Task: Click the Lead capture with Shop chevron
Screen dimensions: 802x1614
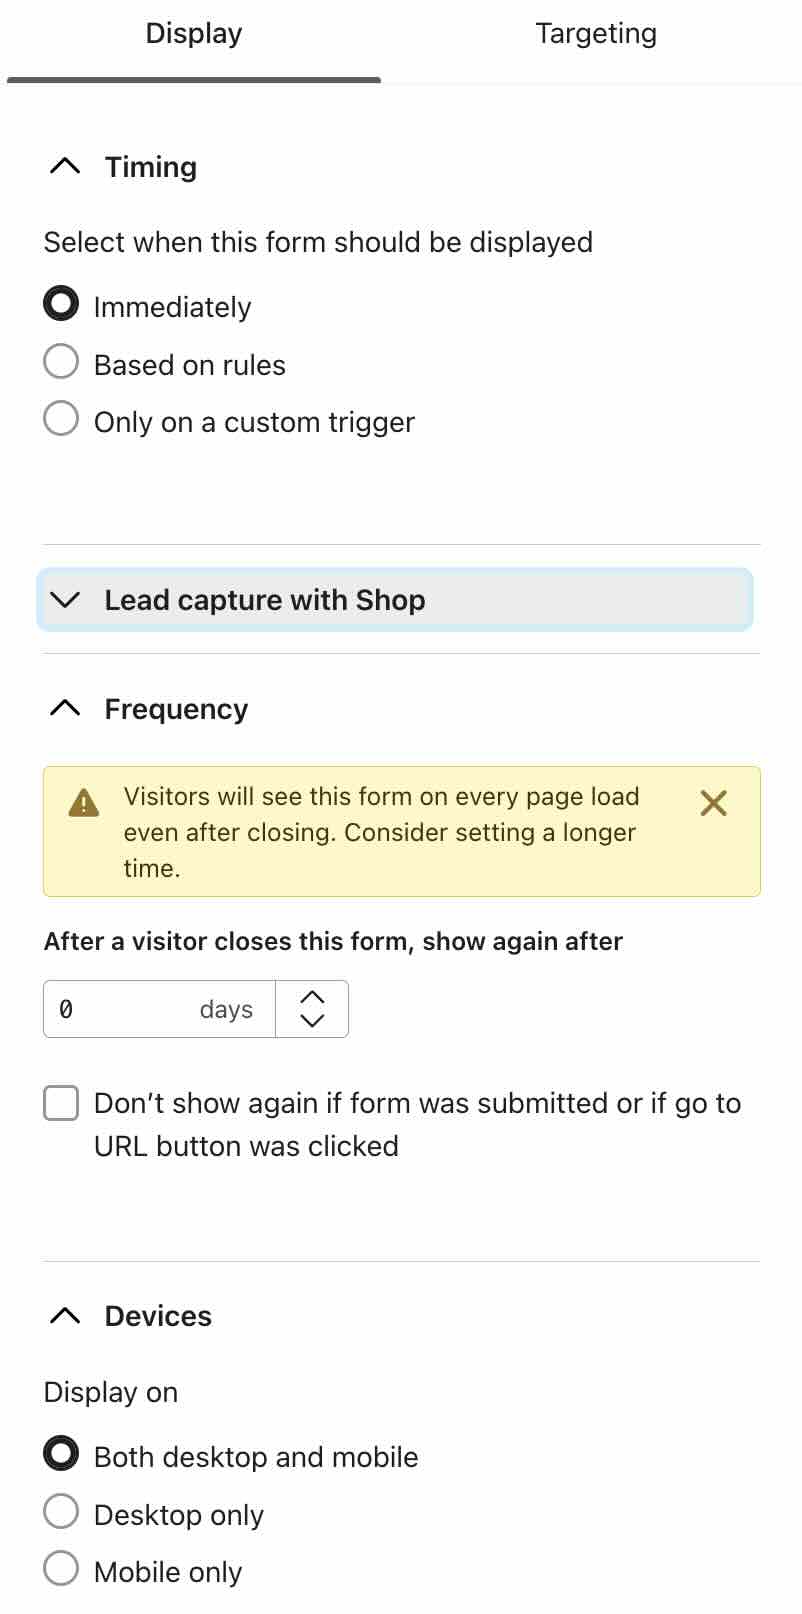Action: 65,600
